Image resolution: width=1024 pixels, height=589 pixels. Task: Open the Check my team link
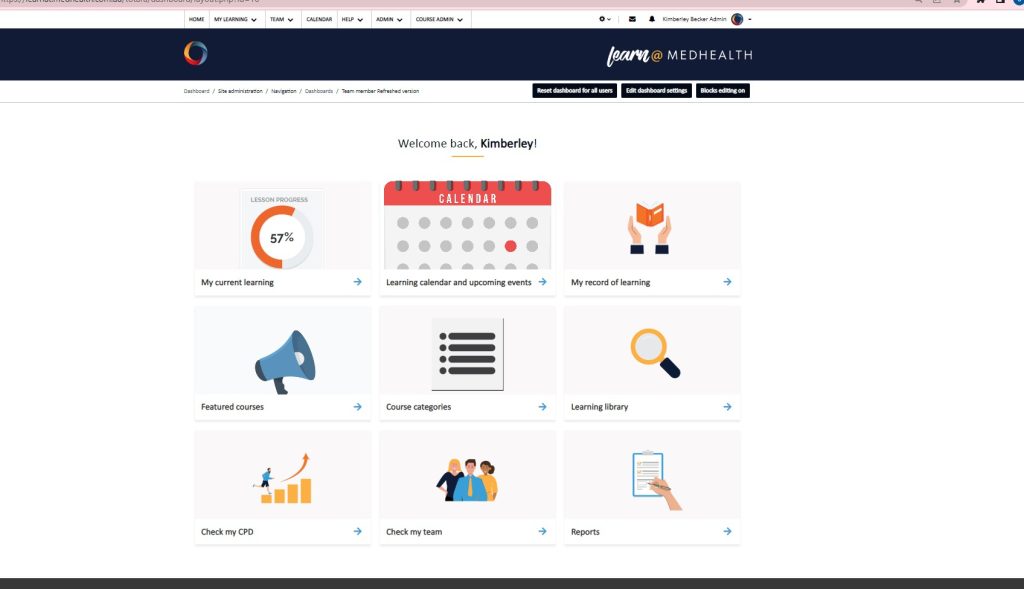[x=414, y=532]
